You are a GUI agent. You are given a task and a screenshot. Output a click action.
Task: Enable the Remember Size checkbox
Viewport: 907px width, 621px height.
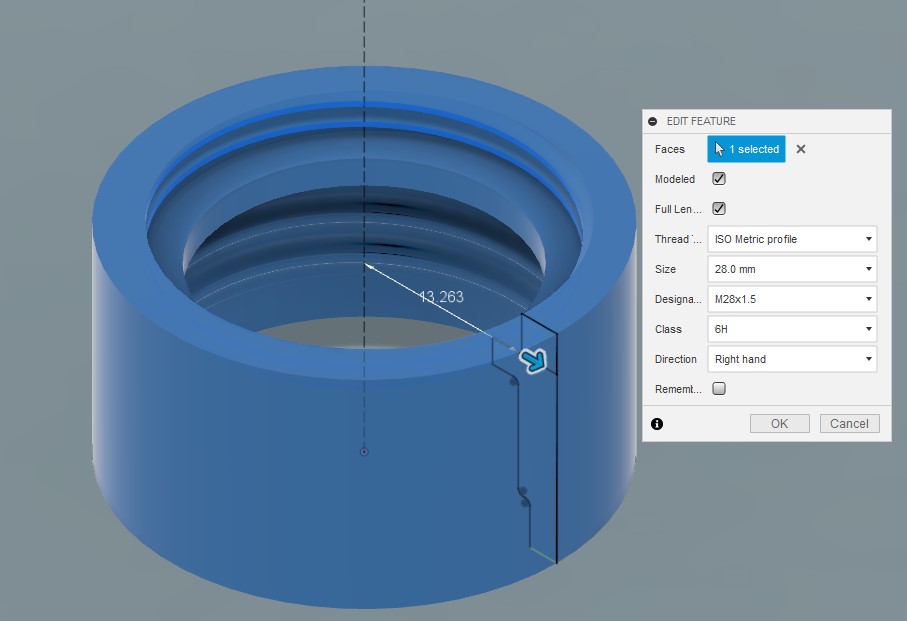[x=718, y=389]
